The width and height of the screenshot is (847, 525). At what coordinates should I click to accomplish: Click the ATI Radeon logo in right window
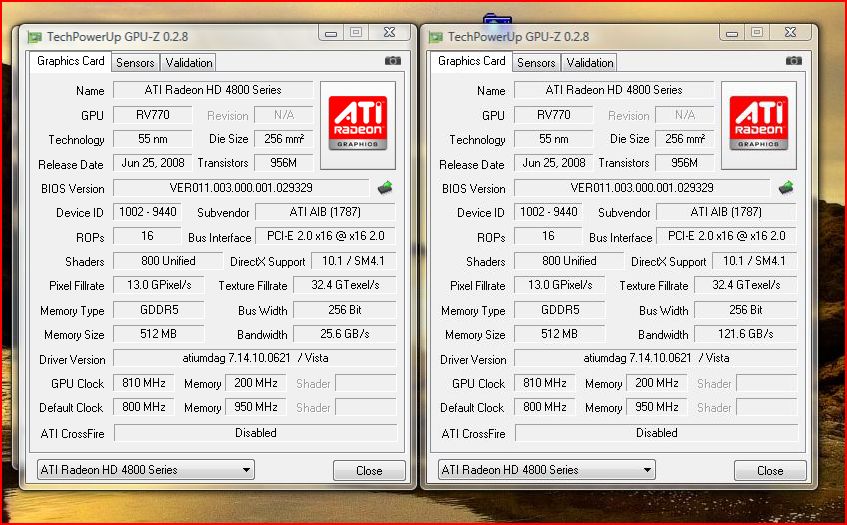[758, 123]
